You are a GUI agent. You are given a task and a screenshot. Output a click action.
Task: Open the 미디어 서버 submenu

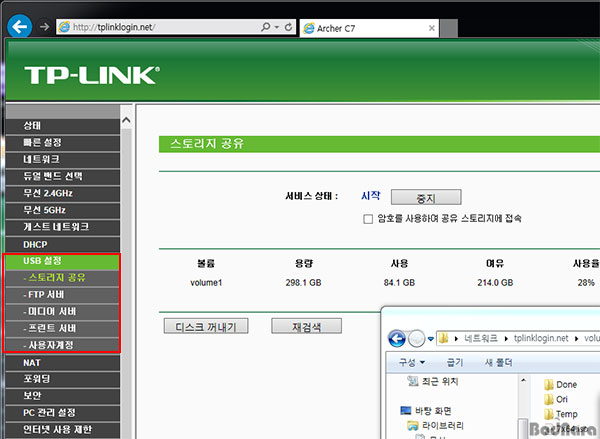coord(63,312)
